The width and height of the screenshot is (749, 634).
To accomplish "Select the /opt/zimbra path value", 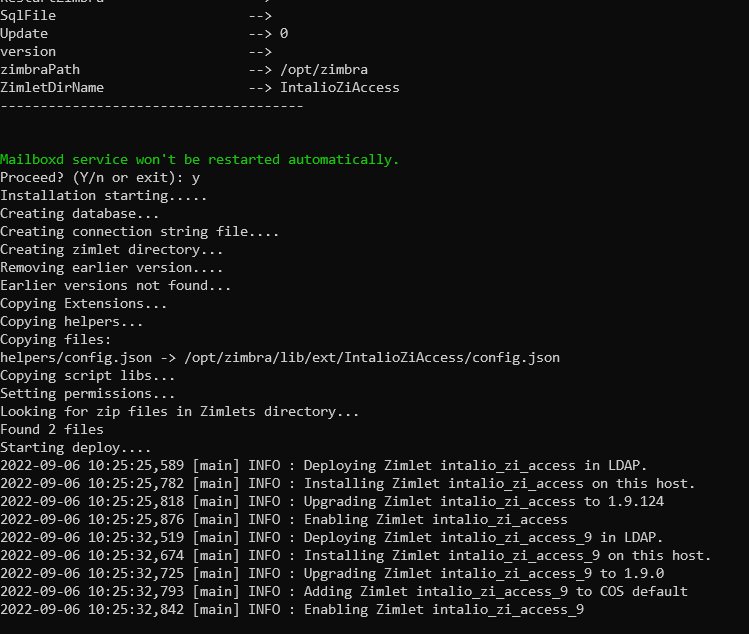I will click(x=324, y=70).
